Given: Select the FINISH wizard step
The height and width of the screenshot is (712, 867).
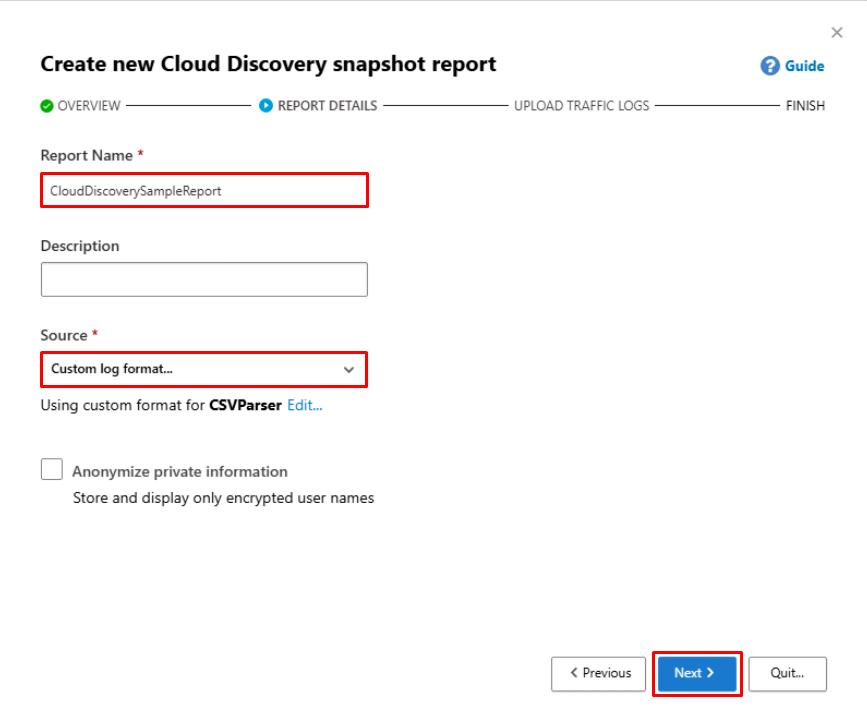Looking at the screenshot, I should (x=805, y=106).
